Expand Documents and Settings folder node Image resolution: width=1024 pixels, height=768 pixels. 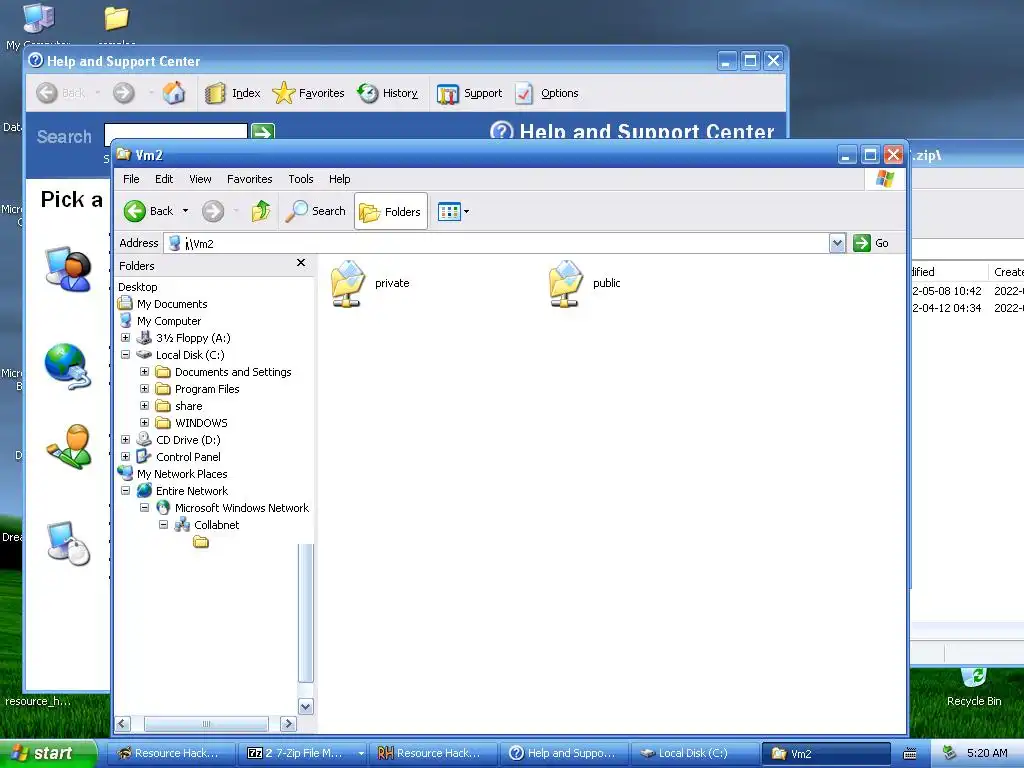click(144, 372)
